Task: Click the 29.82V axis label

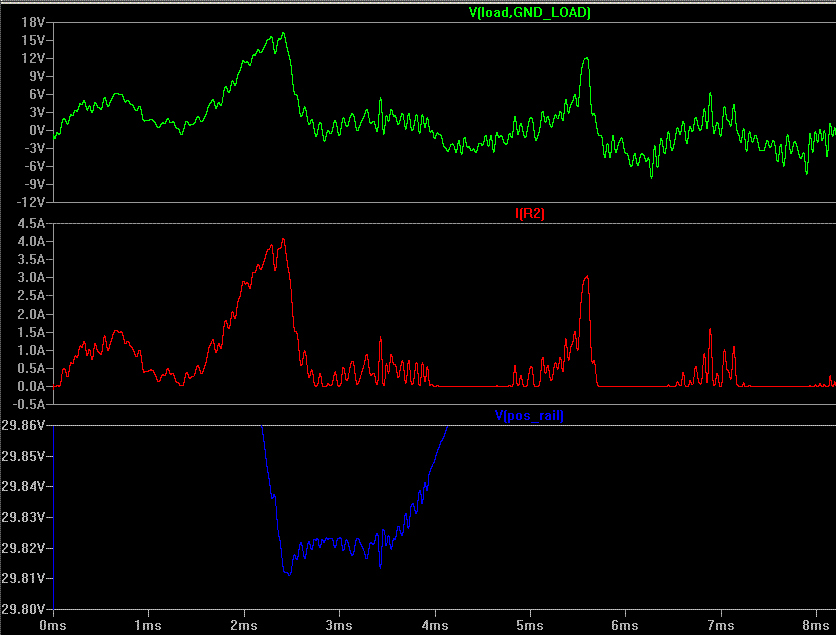Action: click(x=23, y=548)
